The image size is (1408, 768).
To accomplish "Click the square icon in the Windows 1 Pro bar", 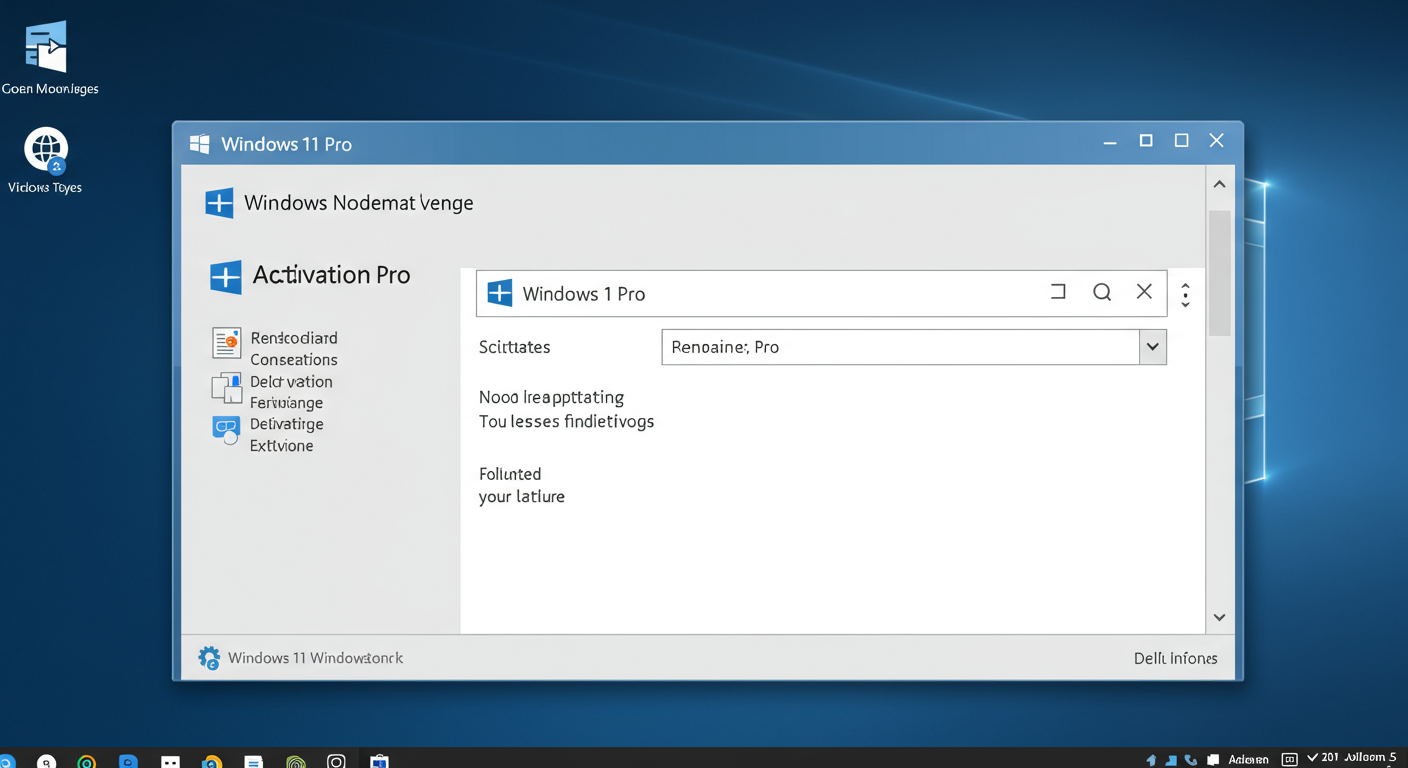I will click(x=1058, y=292).
